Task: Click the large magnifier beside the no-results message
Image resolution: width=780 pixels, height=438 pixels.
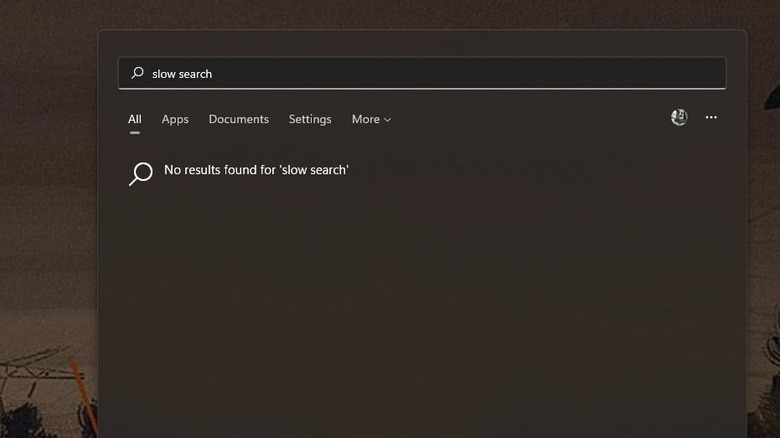Action: pos(141,172)
